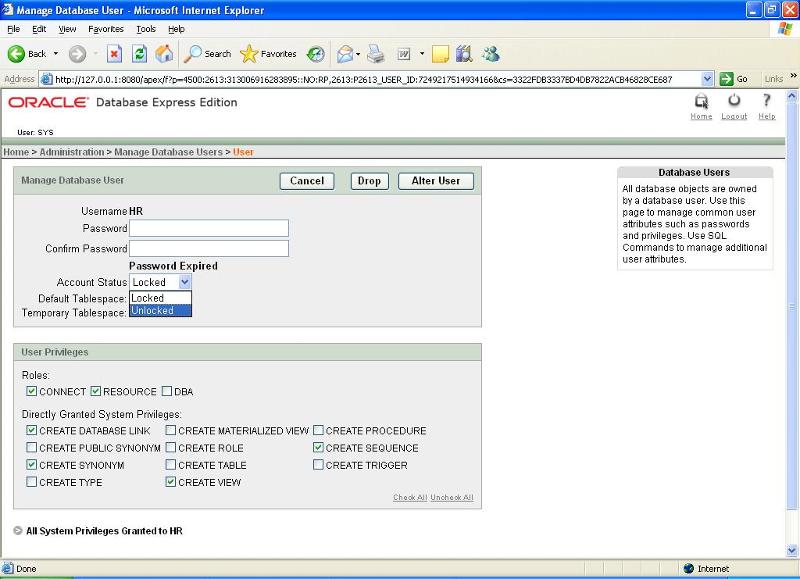Click the Cancel button
Screen dimensions: 800x579
pos(307,181)
